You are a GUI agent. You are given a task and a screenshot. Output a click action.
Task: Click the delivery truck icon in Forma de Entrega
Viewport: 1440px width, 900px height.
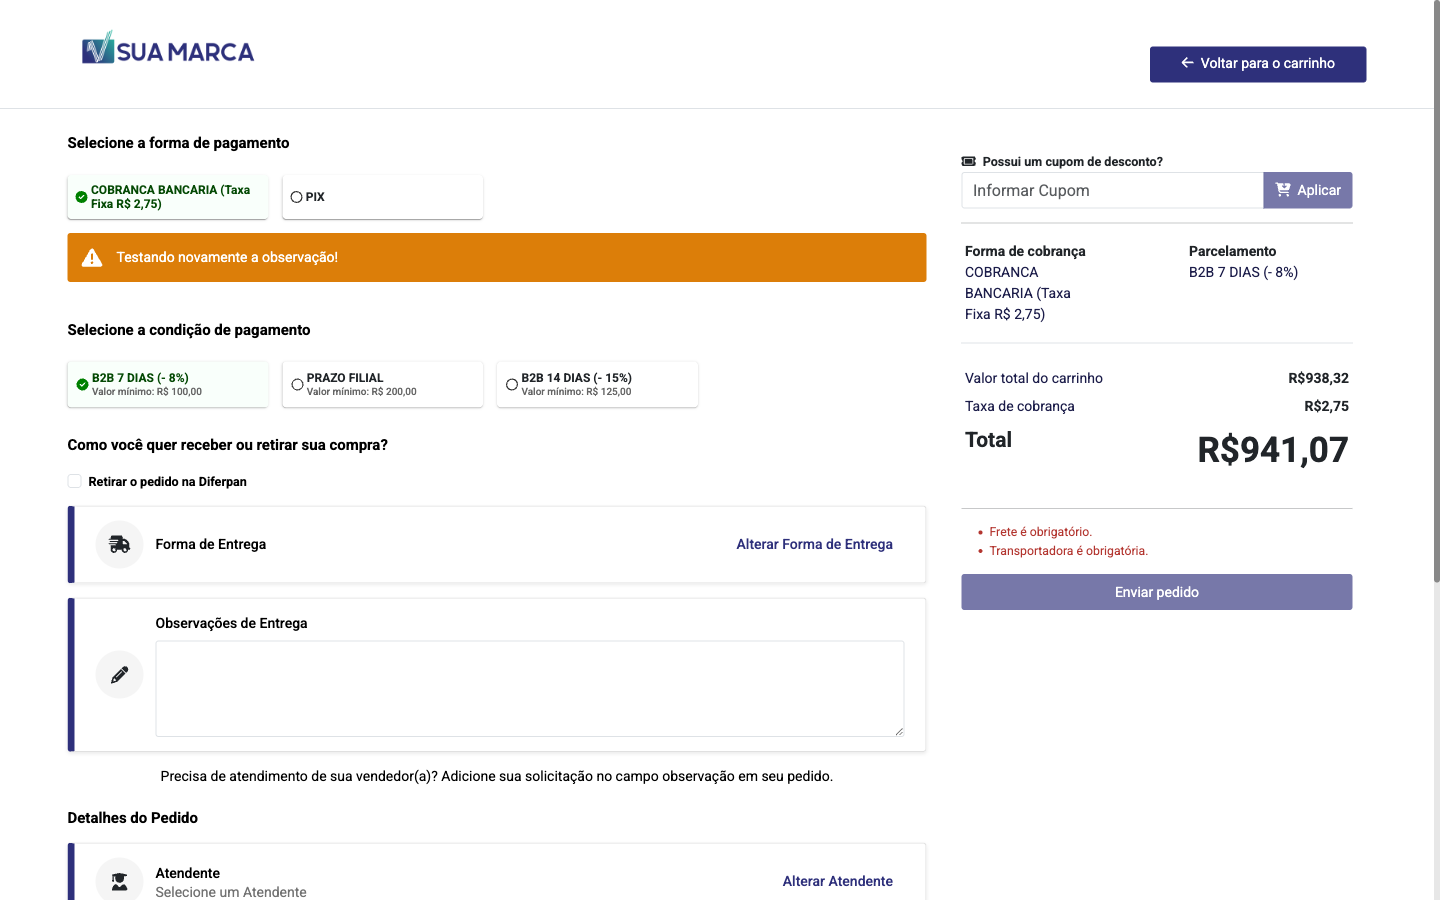point(119,544)
